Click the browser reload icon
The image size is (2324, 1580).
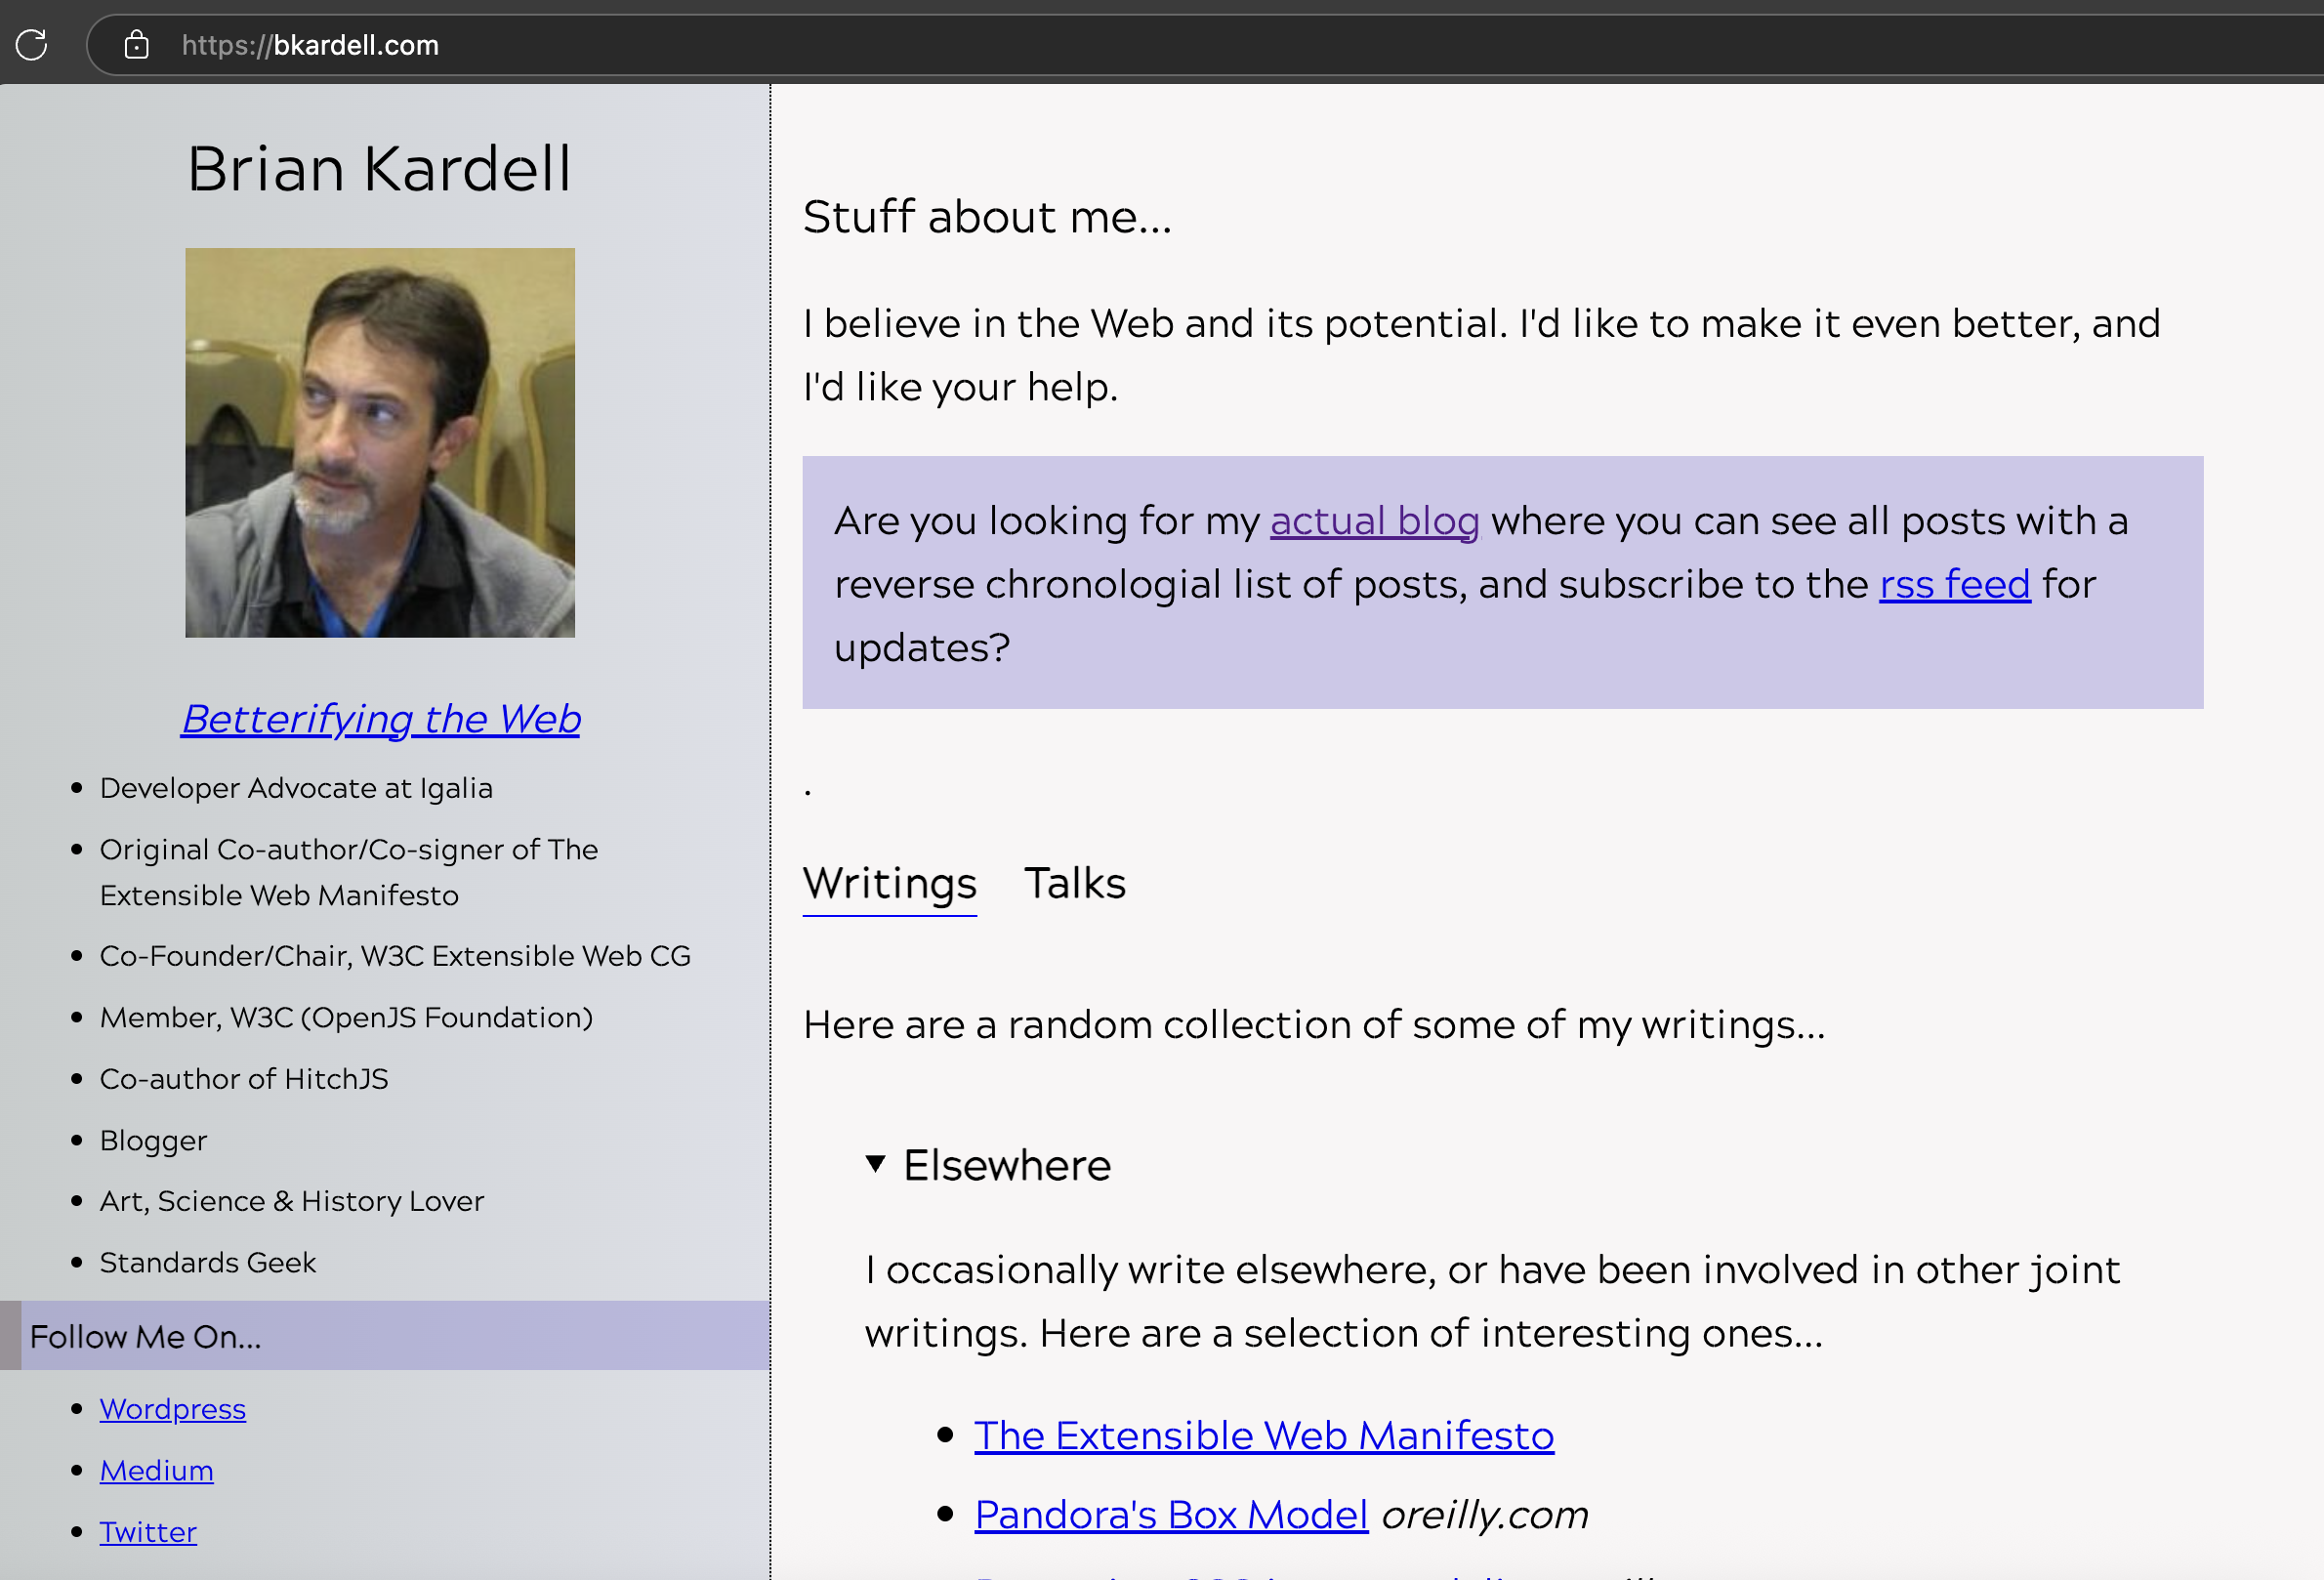click(31, 45)
